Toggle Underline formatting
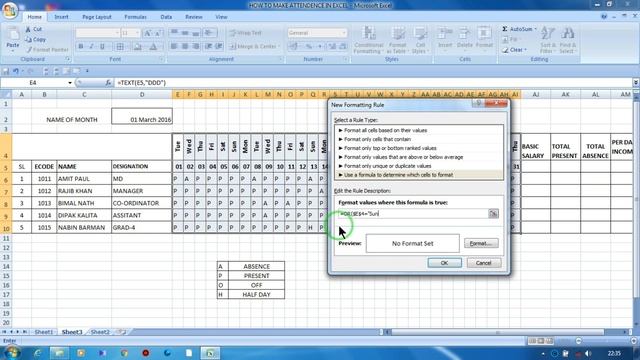The width and height of the screenshot is (640, 360). click(x=102, y=47)
